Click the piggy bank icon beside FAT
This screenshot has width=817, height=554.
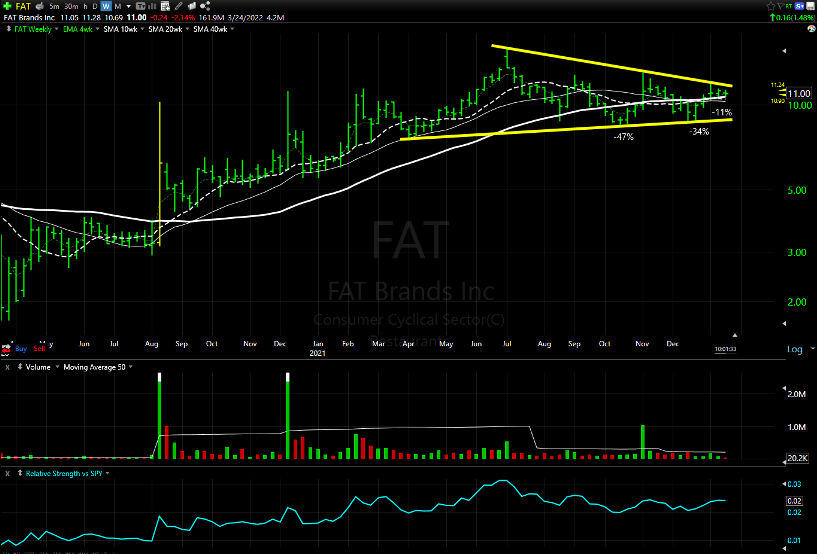tap(40, 6)
